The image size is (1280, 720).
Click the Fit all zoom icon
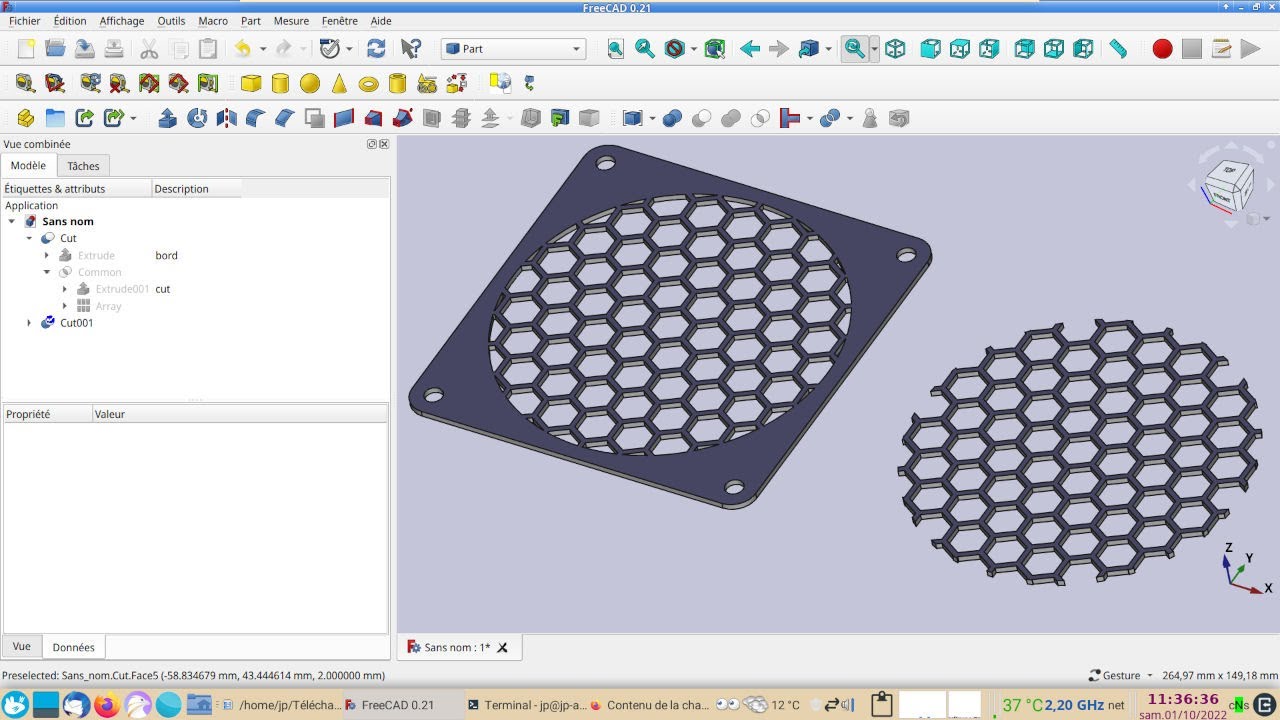click(x=615, y=48)
